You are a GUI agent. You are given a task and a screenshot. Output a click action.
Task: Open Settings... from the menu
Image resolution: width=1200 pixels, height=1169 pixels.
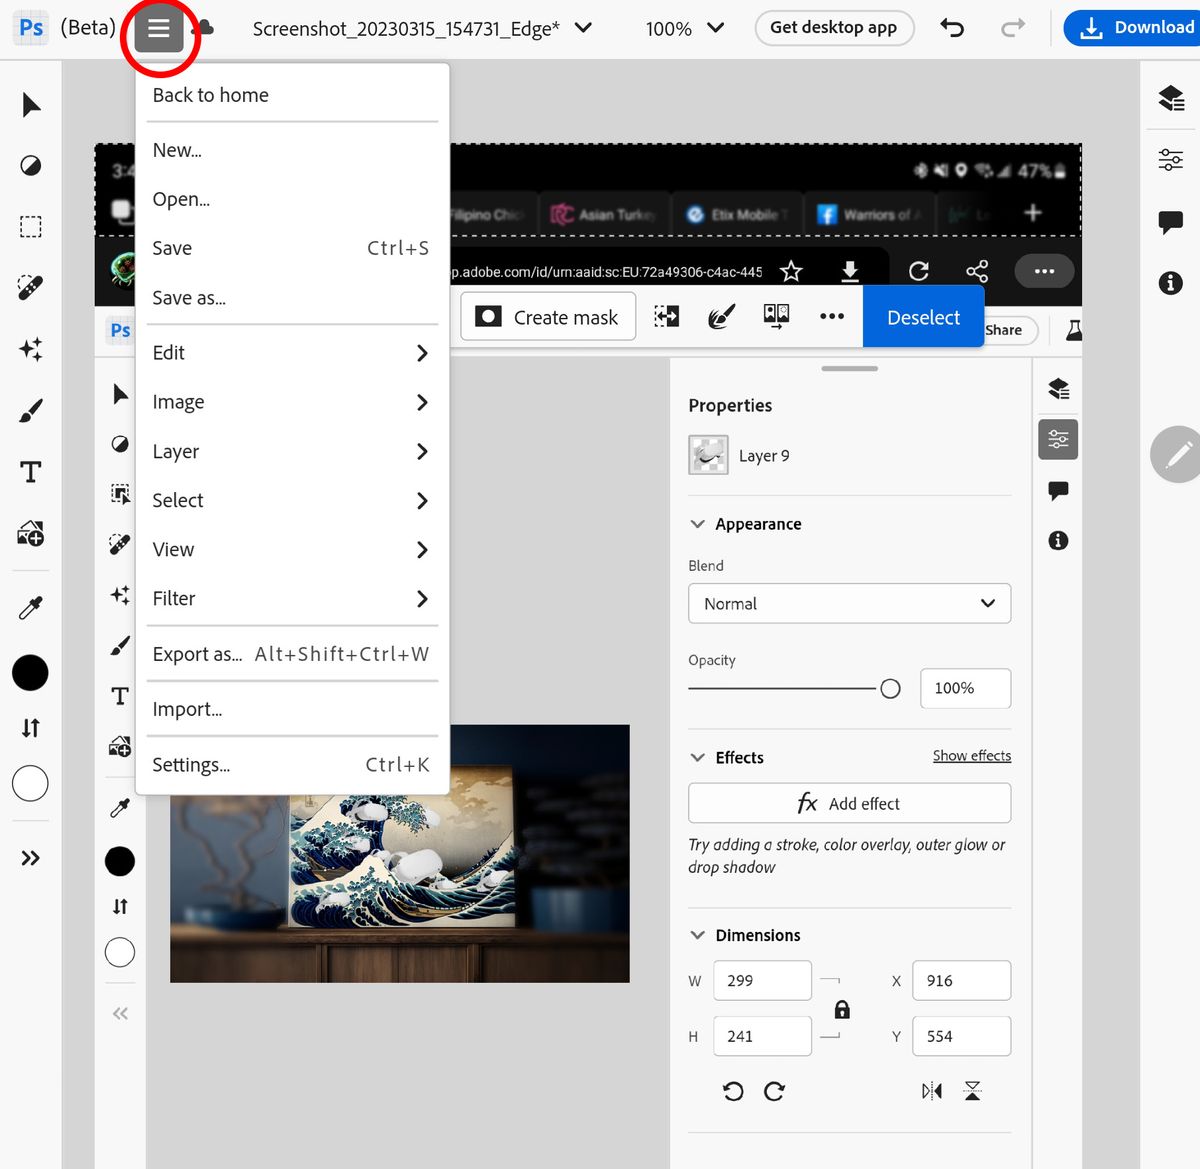(x=292, y=765)
